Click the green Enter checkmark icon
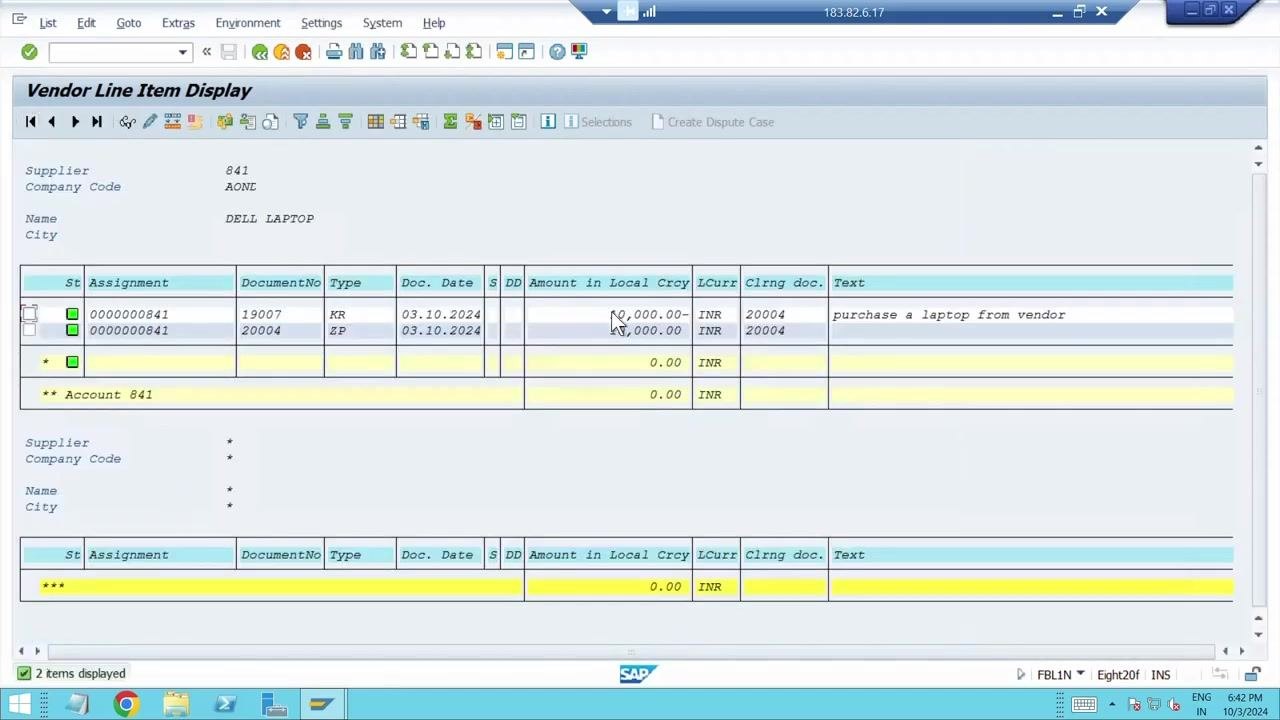Viewport: 1280px width, 720px height. (x=29, y=52)
